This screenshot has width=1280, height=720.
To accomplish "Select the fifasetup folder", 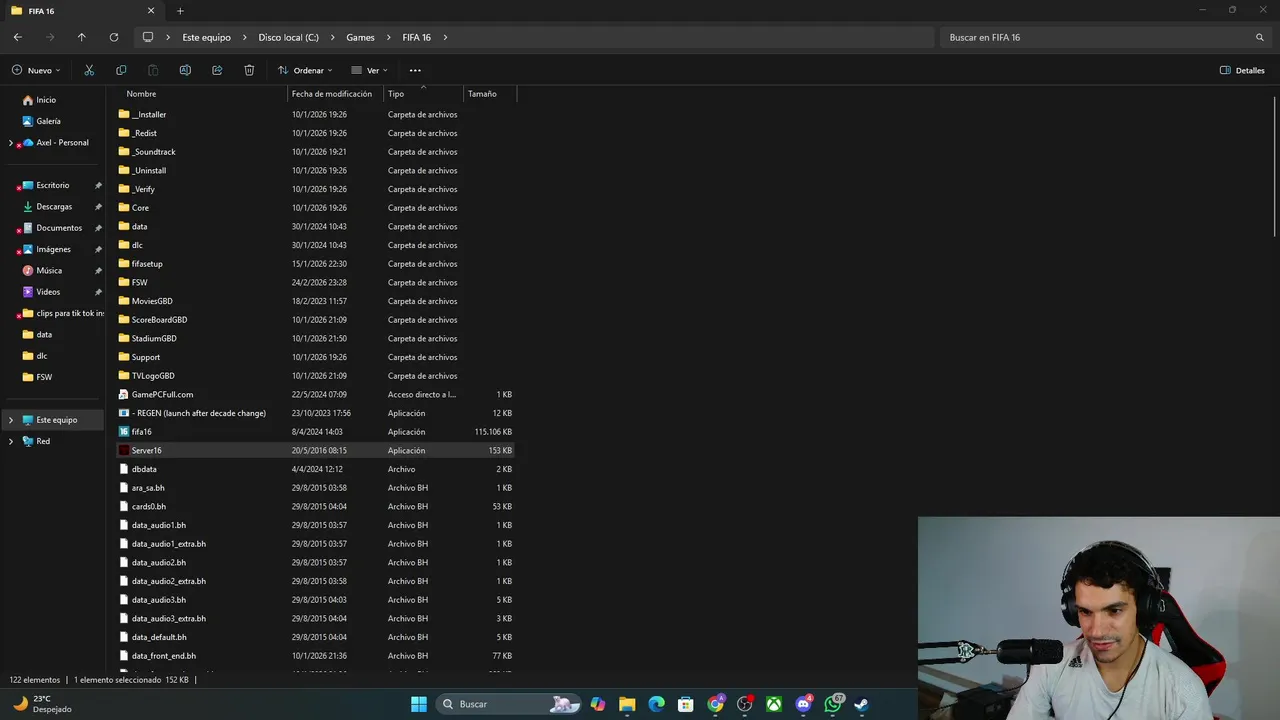I will tap(147, 264).
